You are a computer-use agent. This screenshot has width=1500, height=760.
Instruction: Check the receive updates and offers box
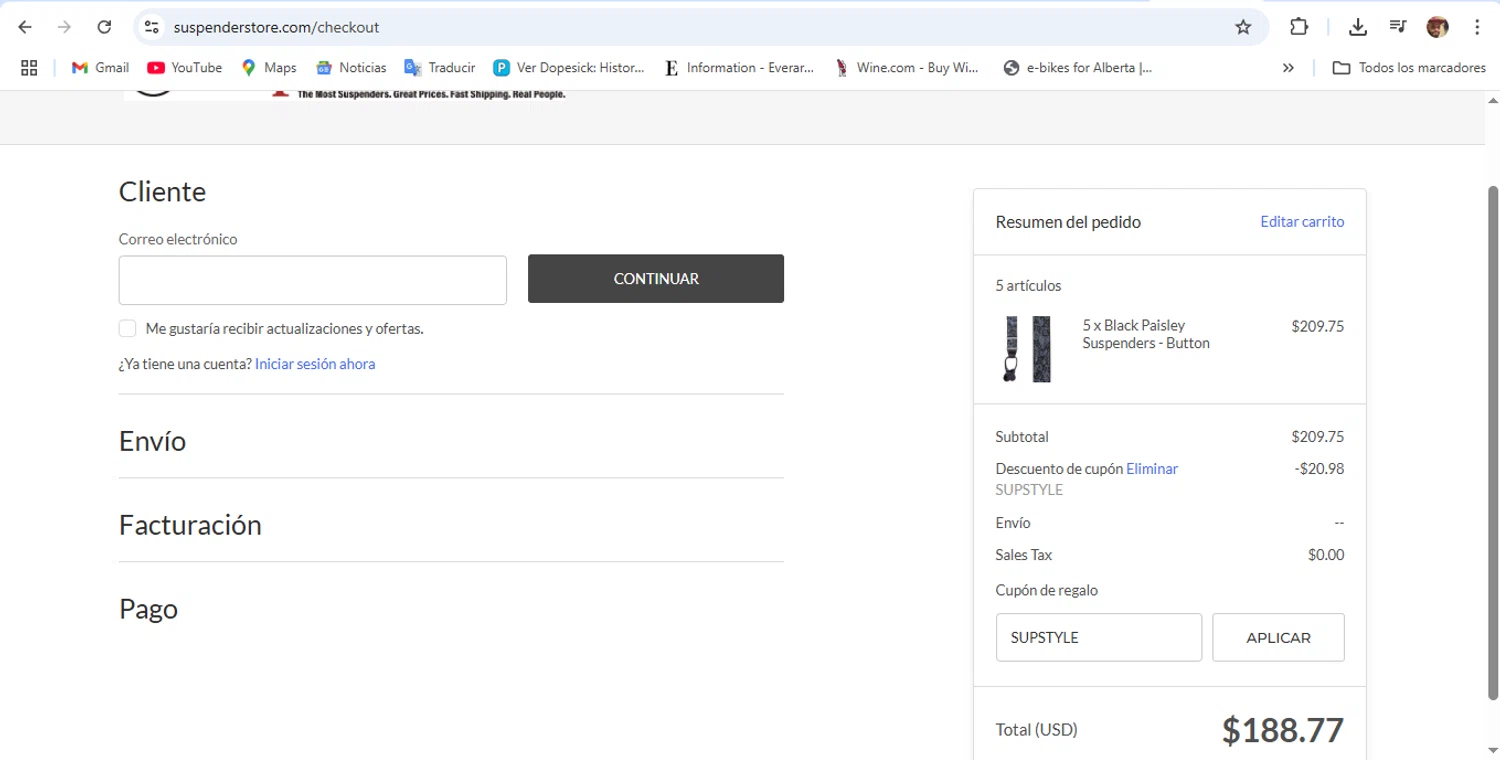[128, 329]
